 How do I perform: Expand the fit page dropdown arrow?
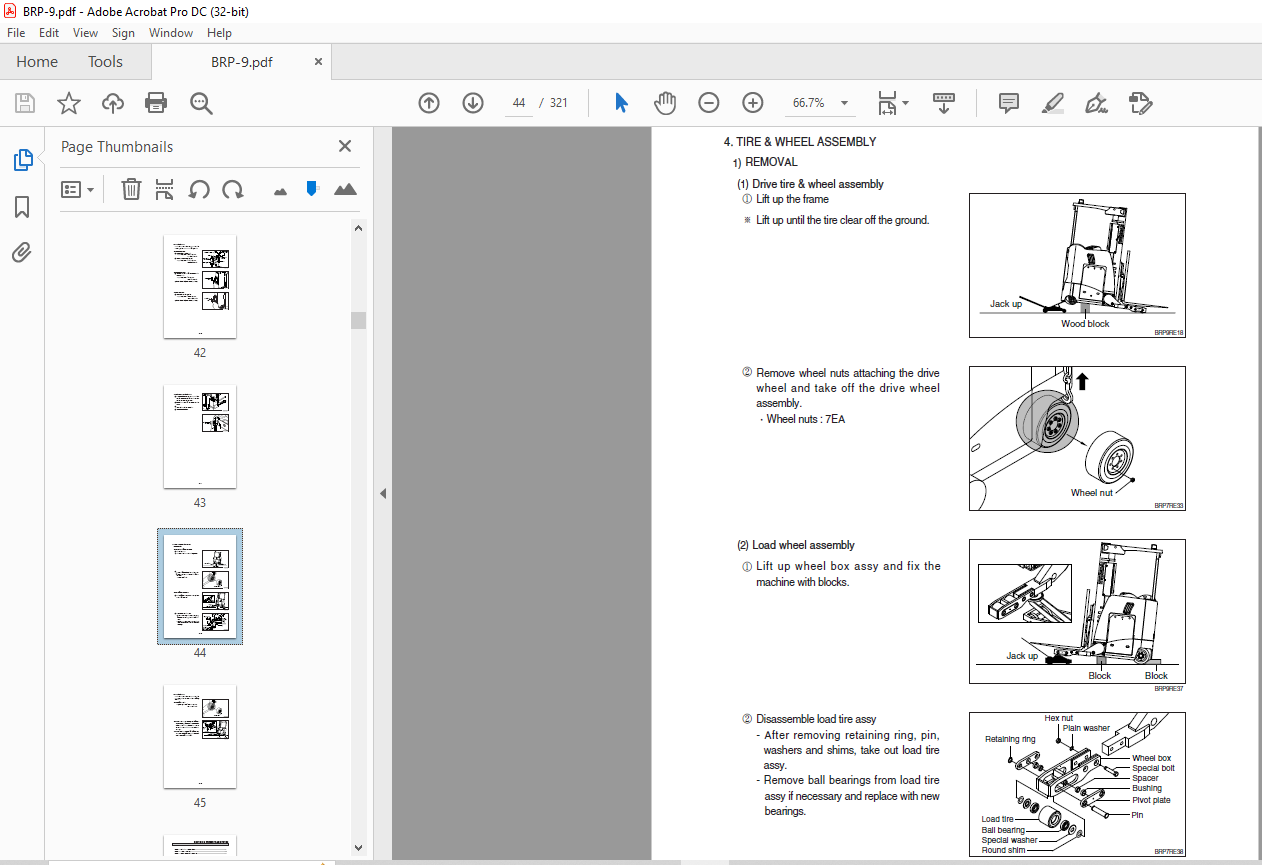pos(906,103)
